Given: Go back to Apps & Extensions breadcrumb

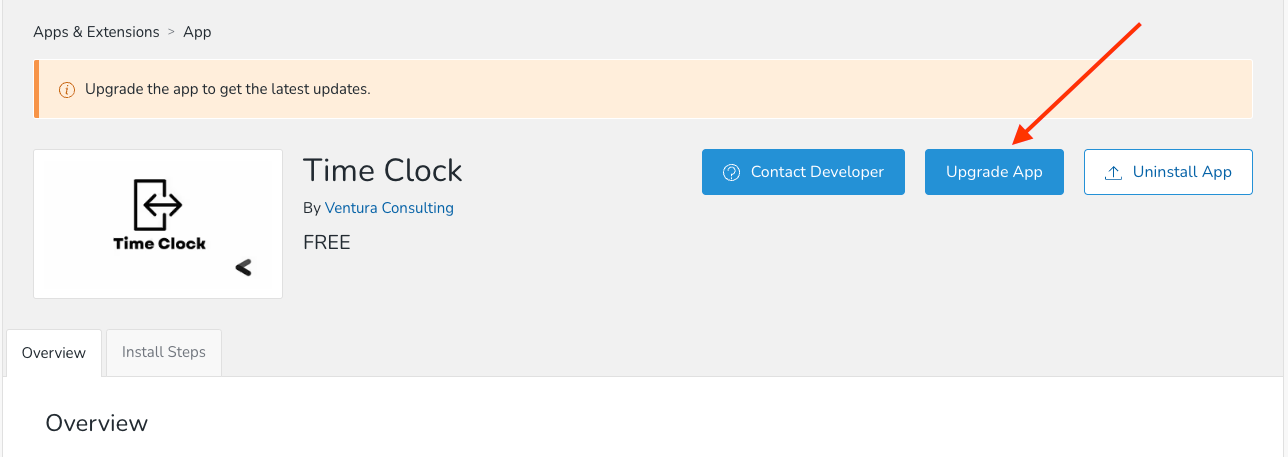Looking at the screenshot, I should click(96, 32).
